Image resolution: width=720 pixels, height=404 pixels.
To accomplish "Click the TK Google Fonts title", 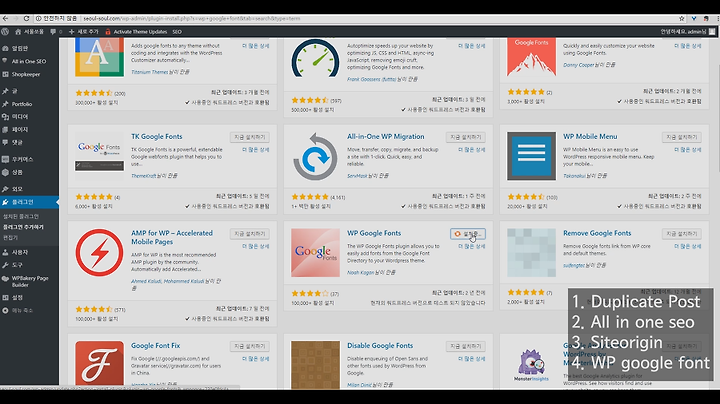I will (x=157, y=136).
